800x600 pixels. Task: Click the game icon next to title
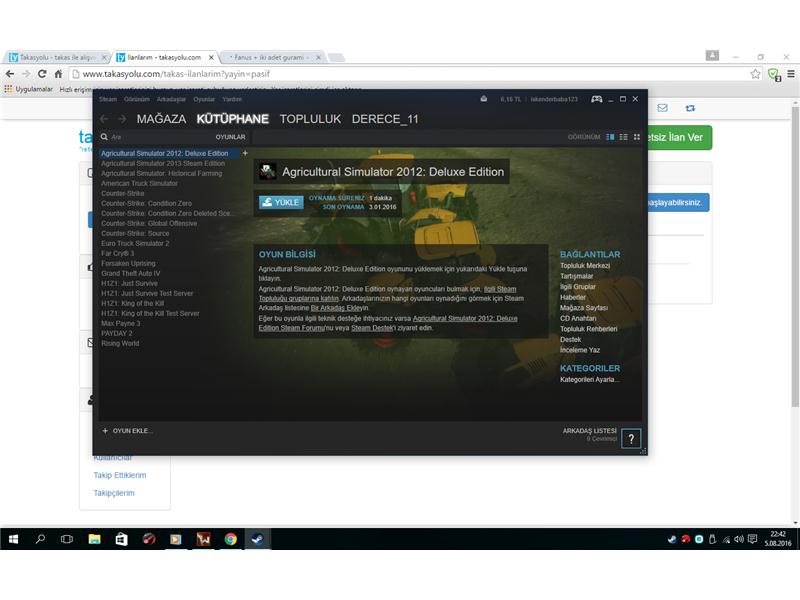(267, 171)
